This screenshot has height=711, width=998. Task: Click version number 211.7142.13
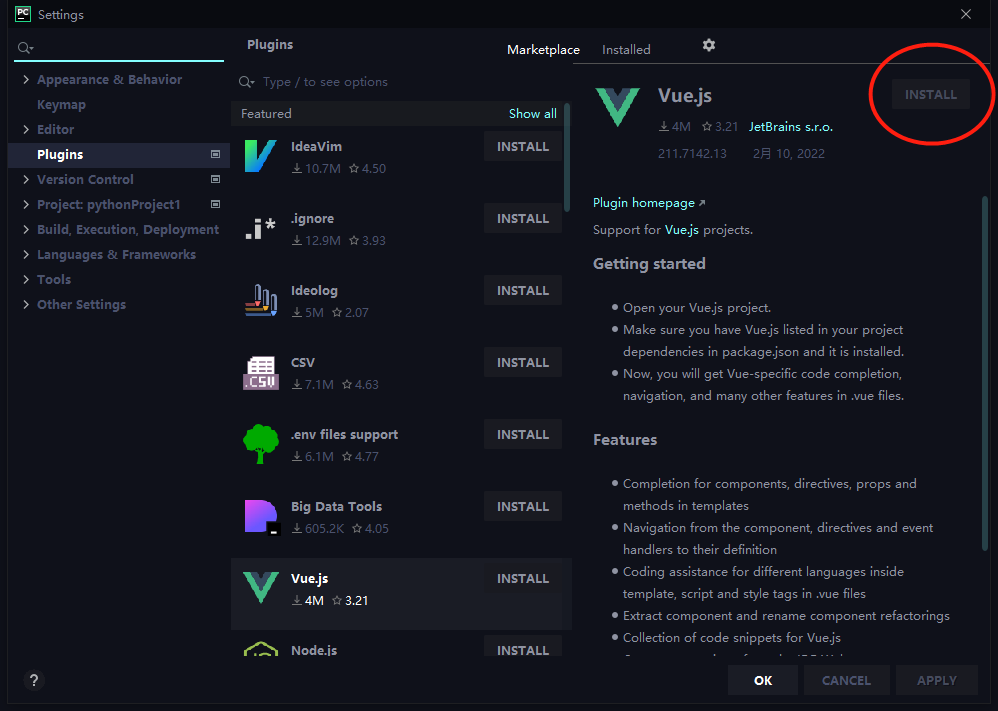pos(692,153)
